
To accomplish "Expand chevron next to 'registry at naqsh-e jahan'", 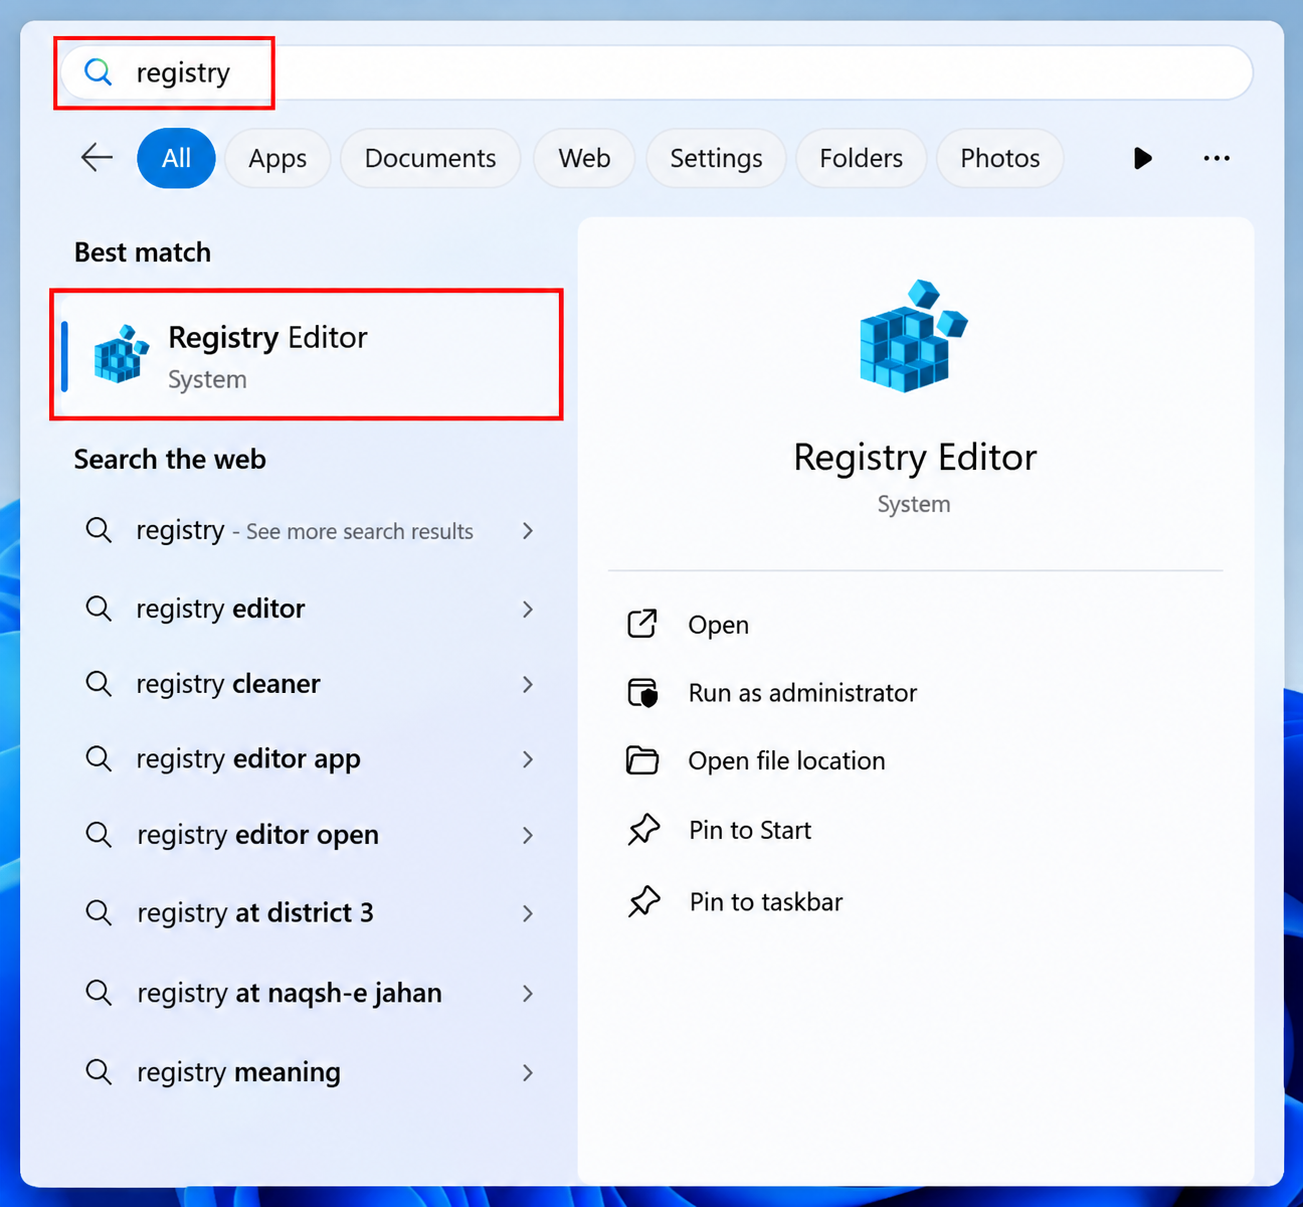I will click(x=528, y=993).
